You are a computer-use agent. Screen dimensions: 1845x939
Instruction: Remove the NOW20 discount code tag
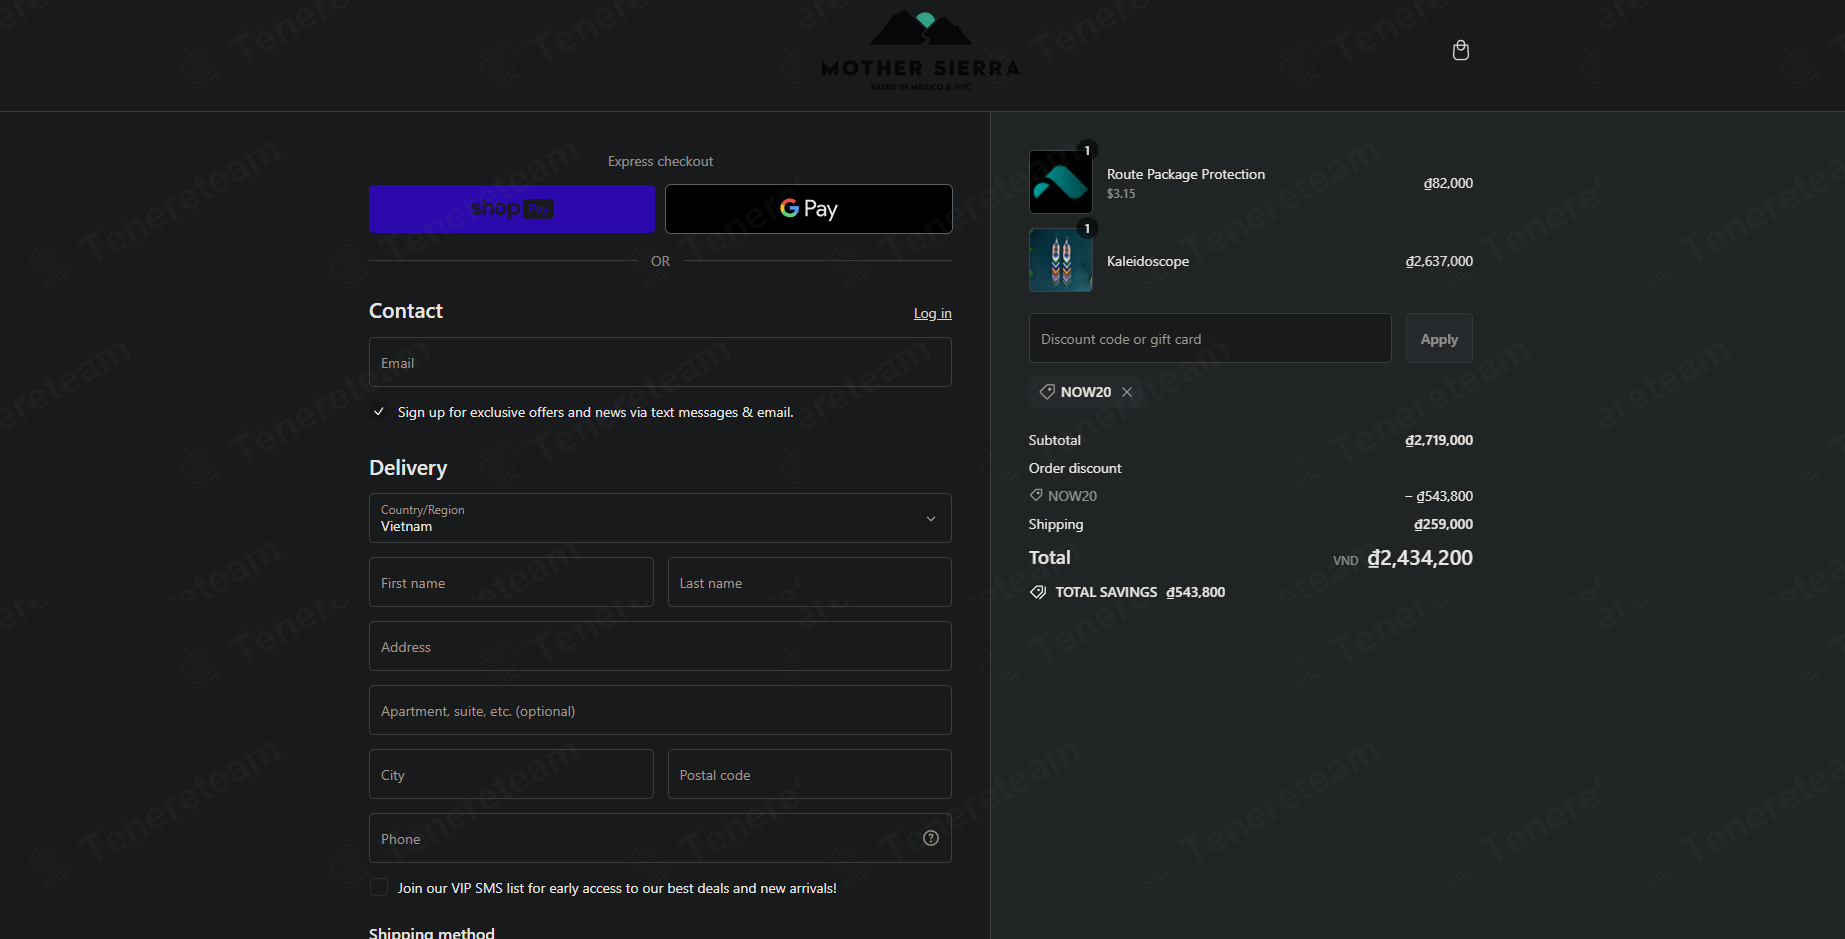coord(1127,392)
